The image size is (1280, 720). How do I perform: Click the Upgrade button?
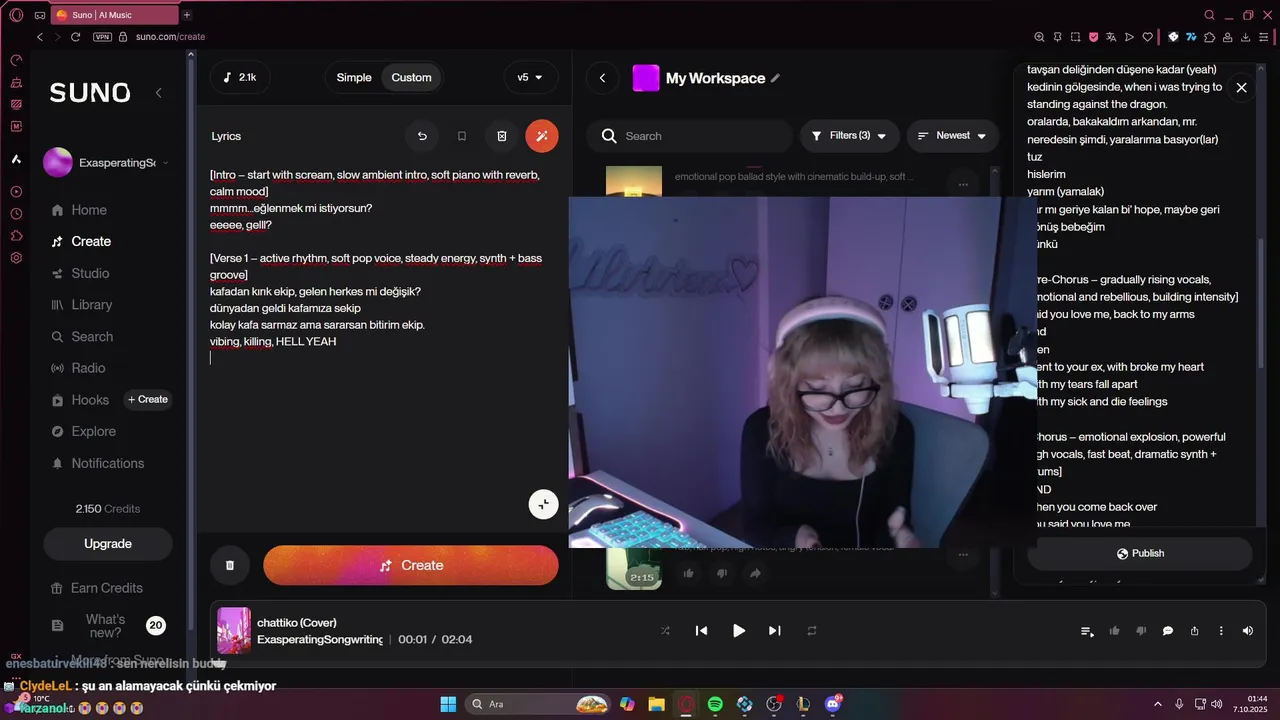pyautogui.click(x=108, y=544)
